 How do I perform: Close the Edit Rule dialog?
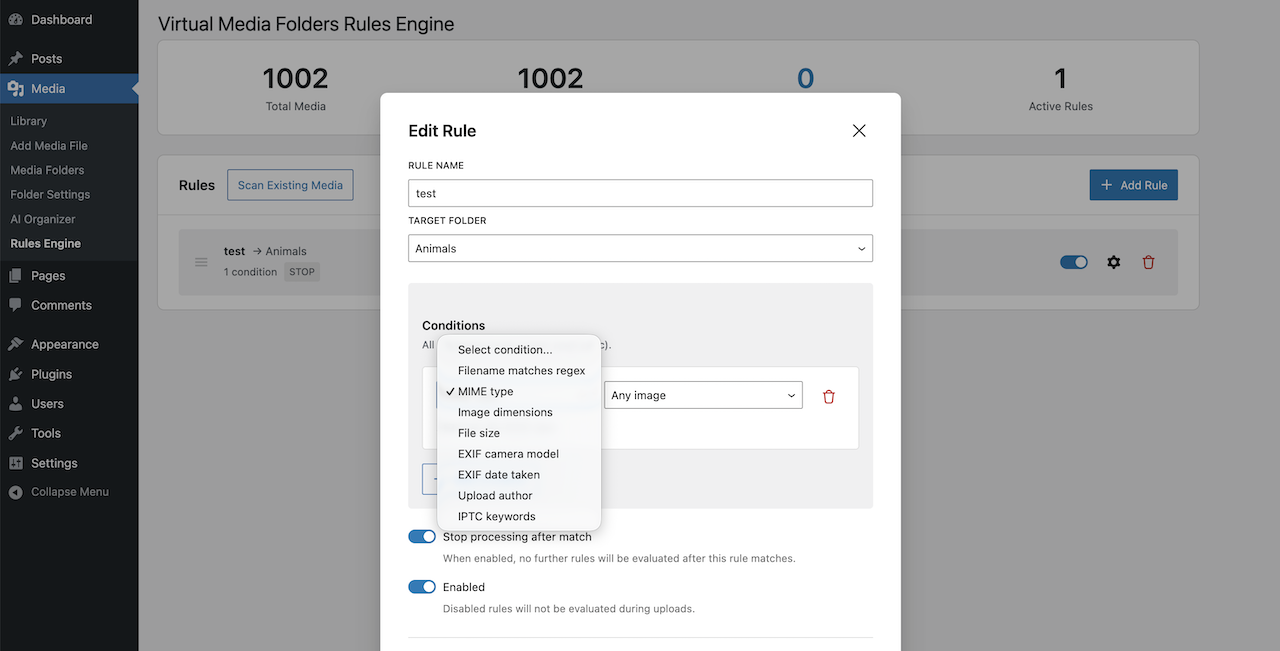tap(858, 131)
